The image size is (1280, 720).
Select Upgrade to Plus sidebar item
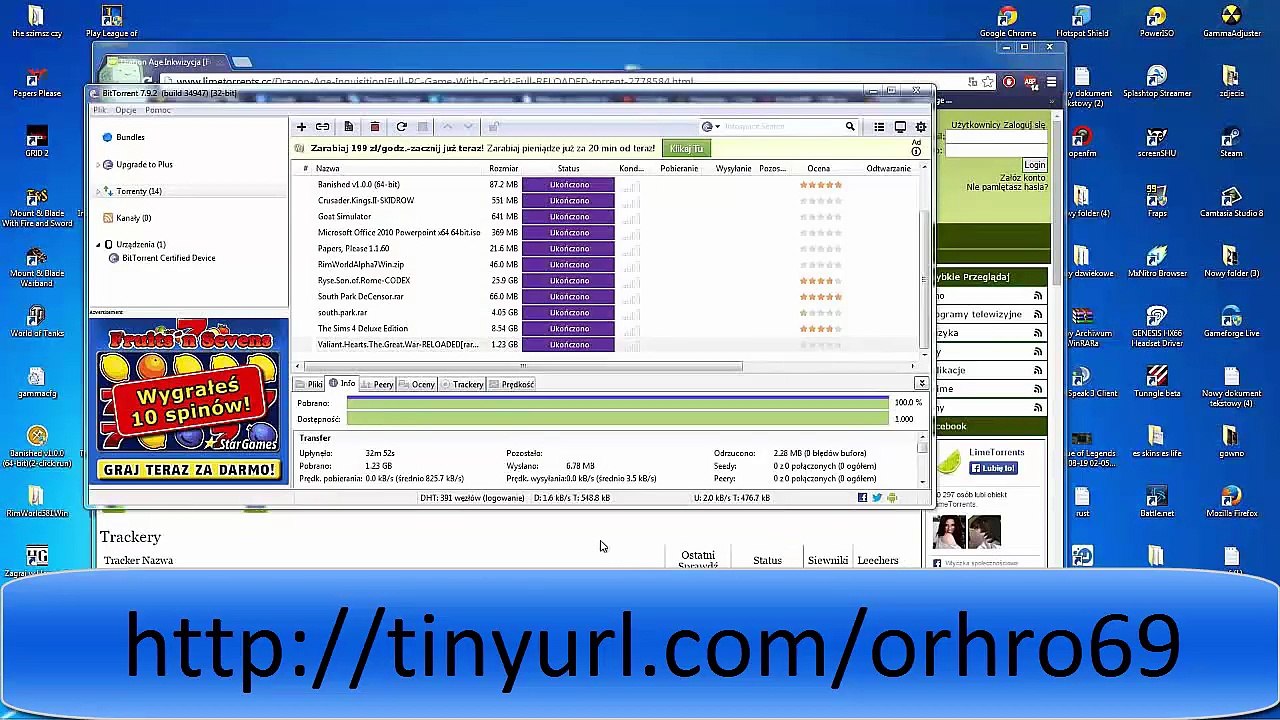tap(144, 164)
